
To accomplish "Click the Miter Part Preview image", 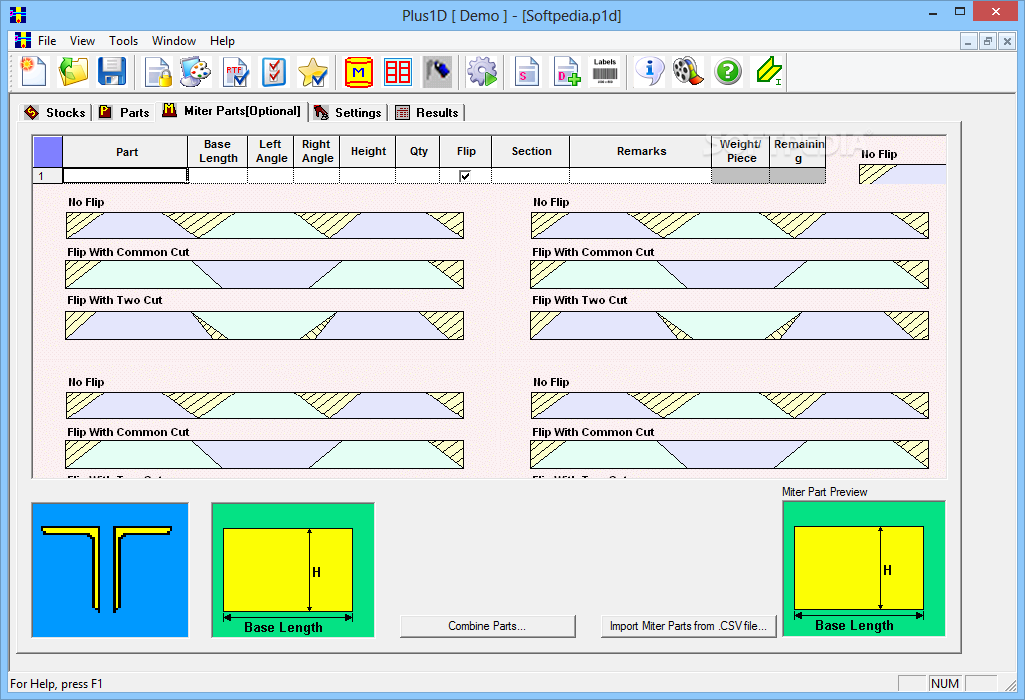I will (x=864, y=569).
